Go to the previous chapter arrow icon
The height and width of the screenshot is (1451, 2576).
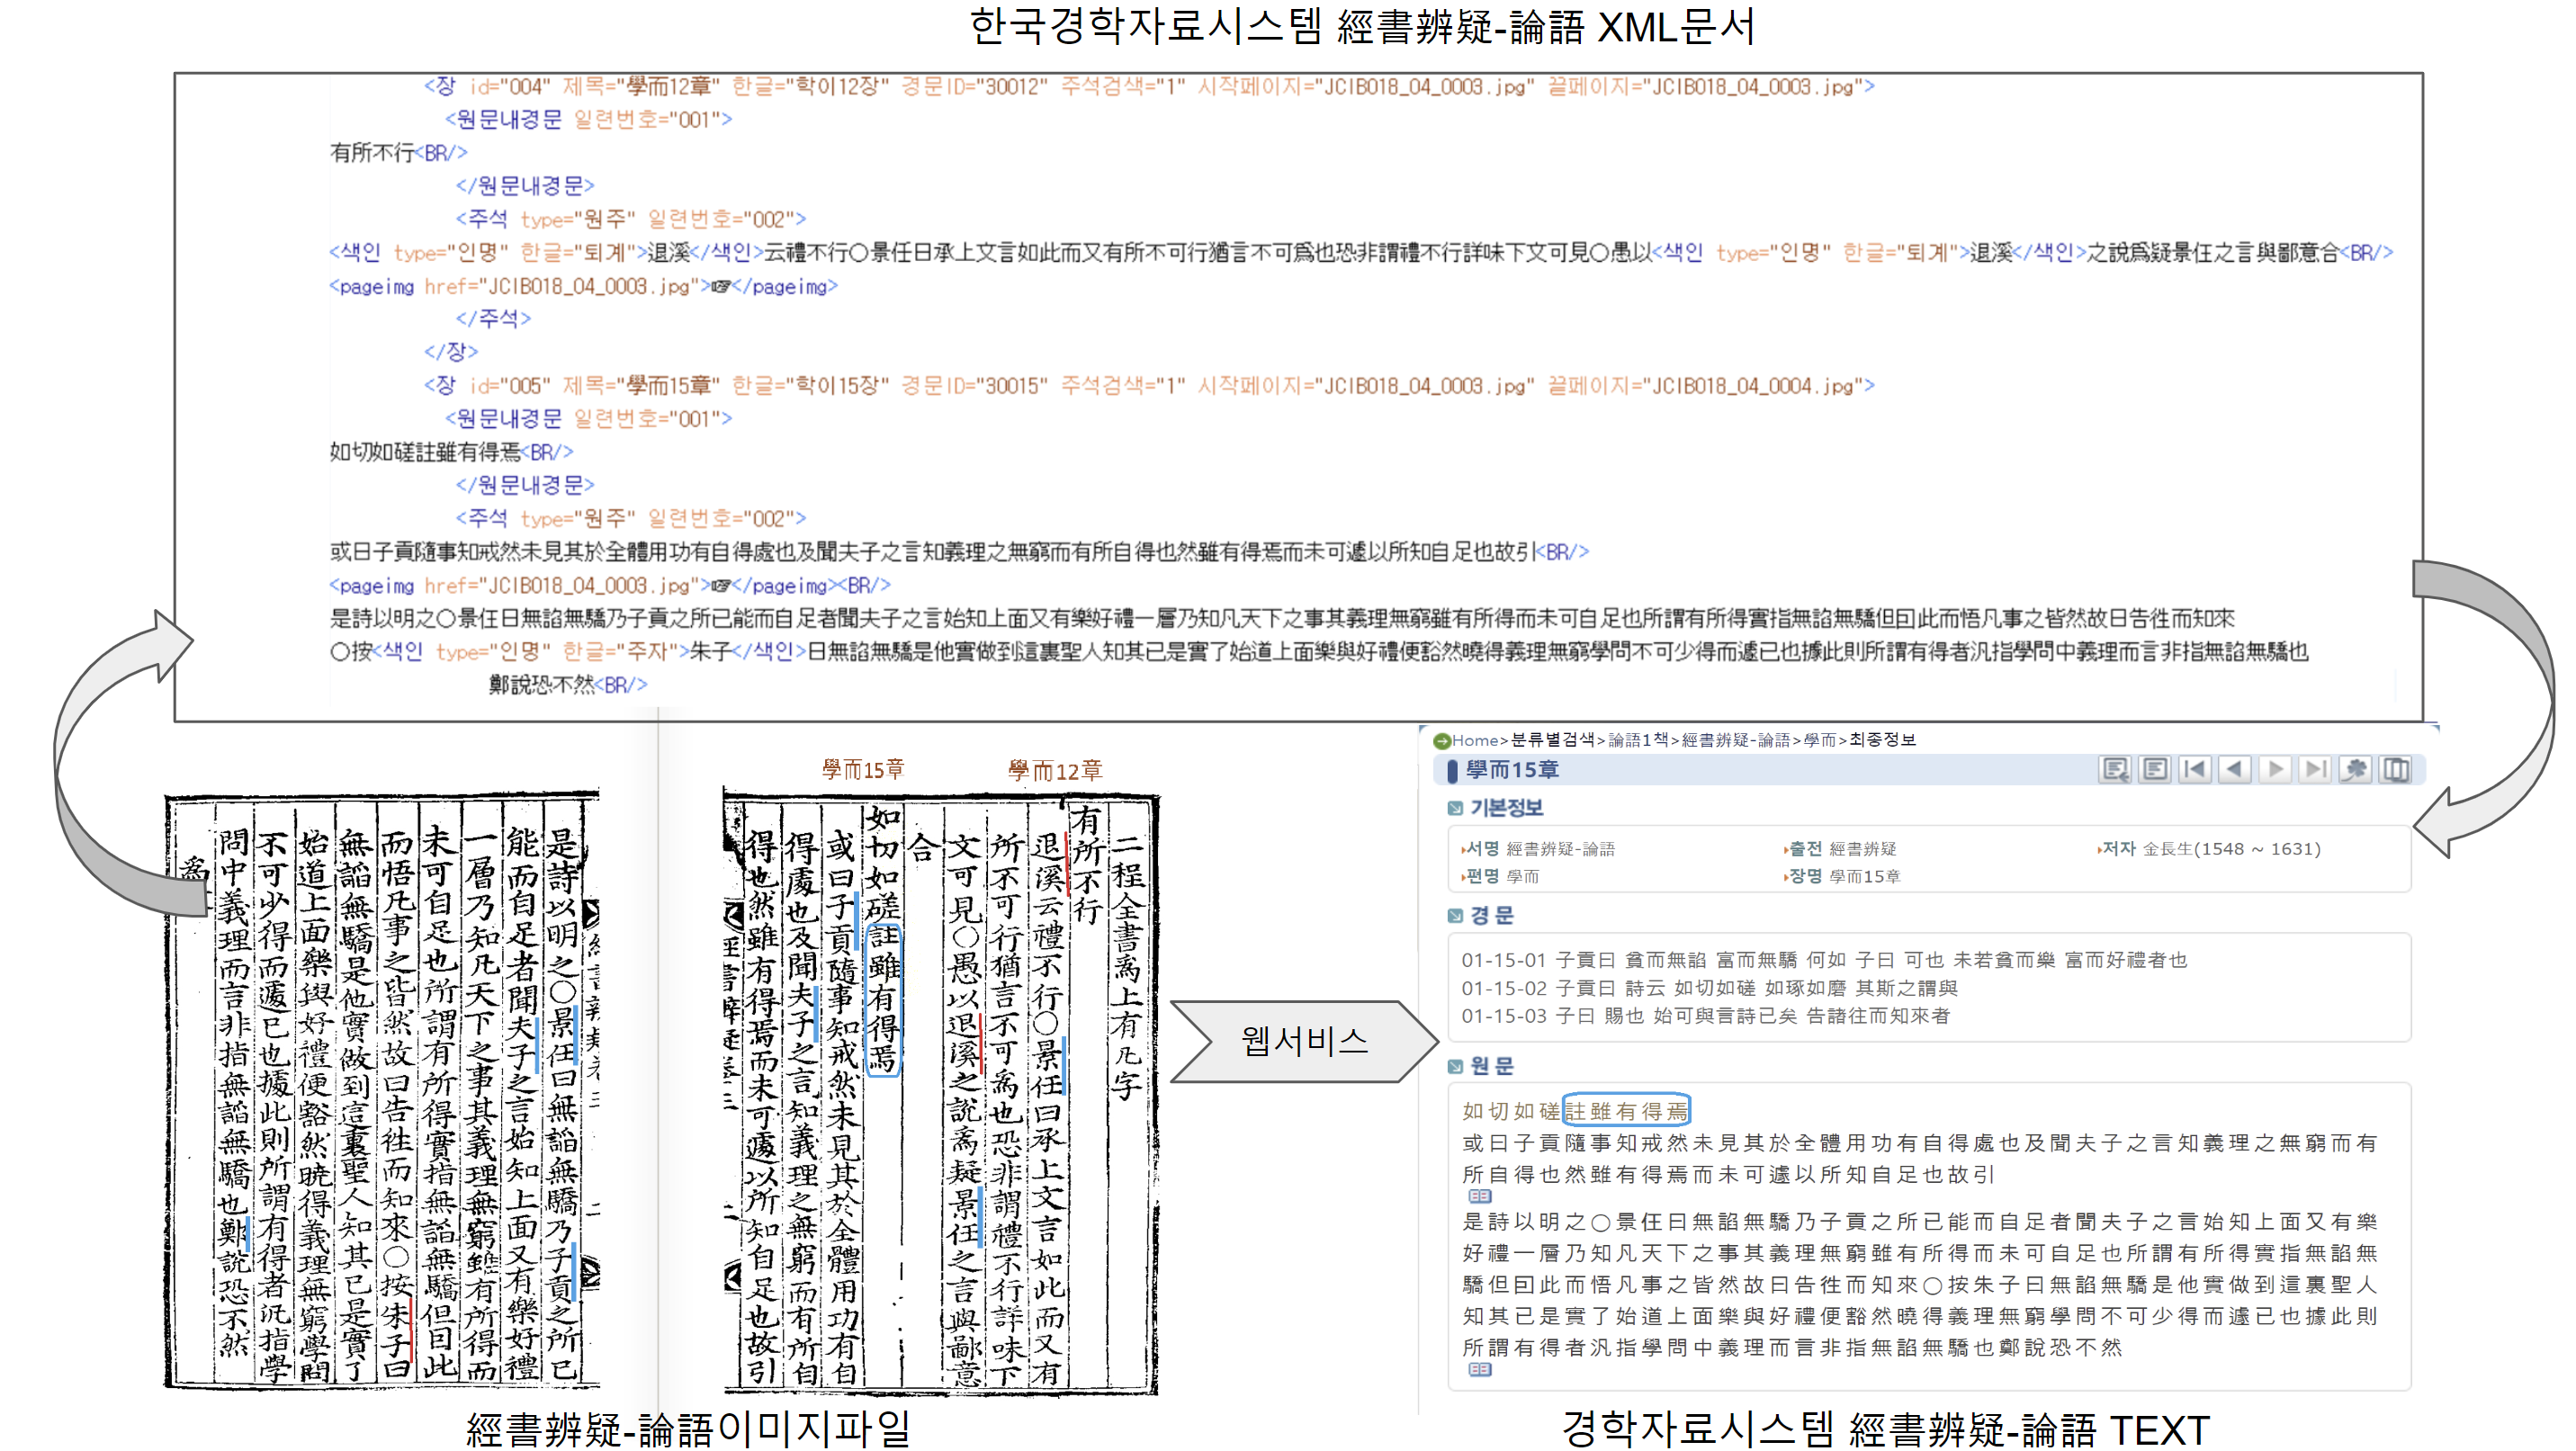click(x=2236, y=769)
